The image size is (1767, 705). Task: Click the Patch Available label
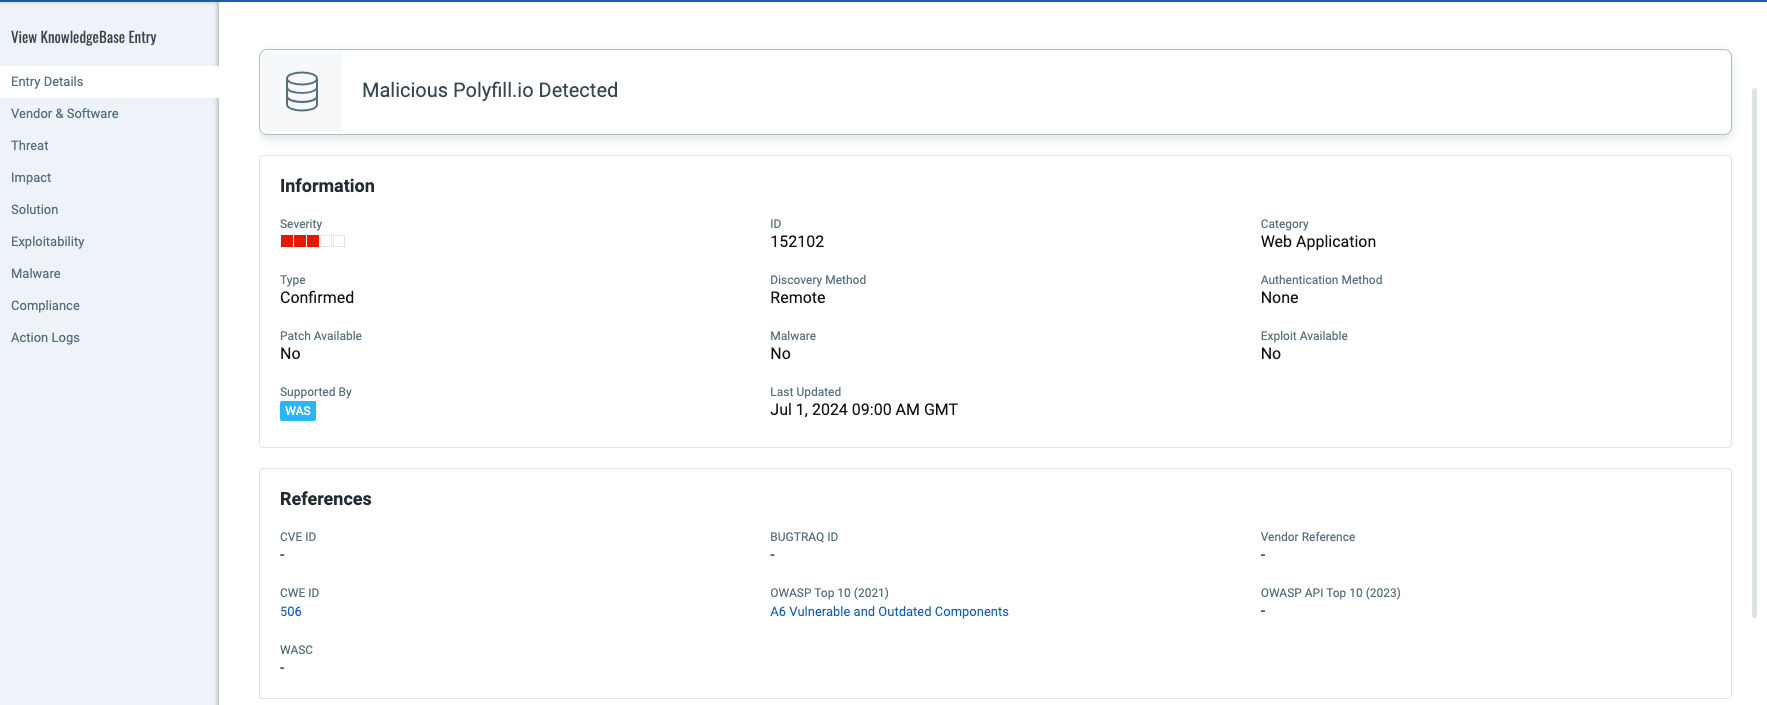pyautogui.click(x=321, y=336)
